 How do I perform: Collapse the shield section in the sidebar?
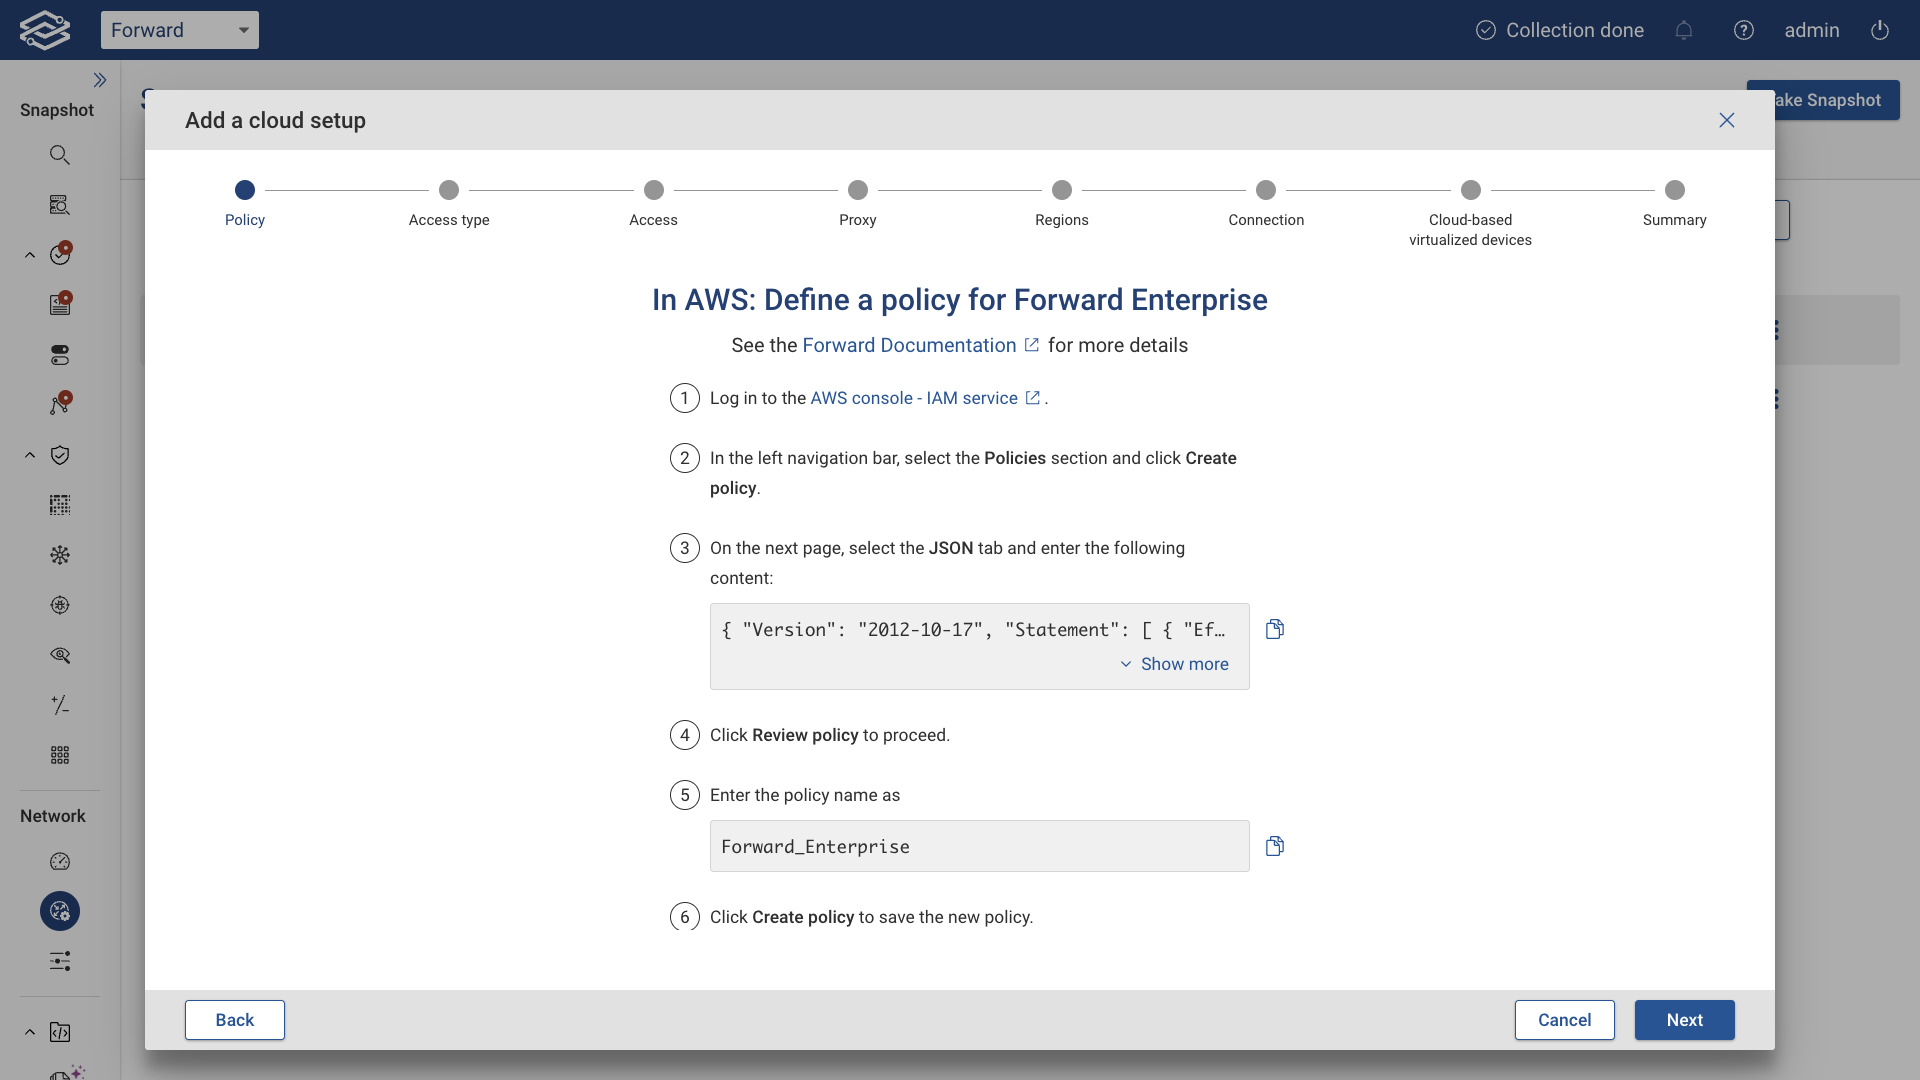pyautogui.click(x=28, y=455)
